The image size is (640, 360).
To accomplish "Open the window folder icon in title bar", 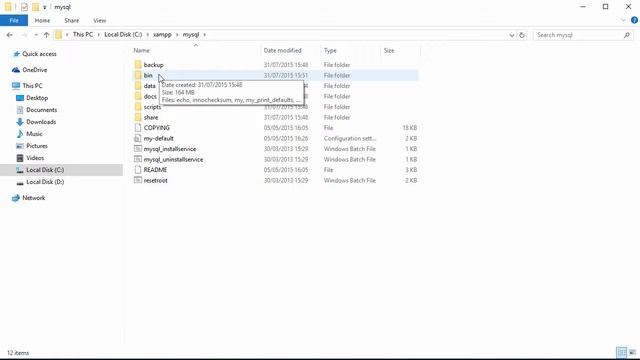I will click(x=8, y=7).
